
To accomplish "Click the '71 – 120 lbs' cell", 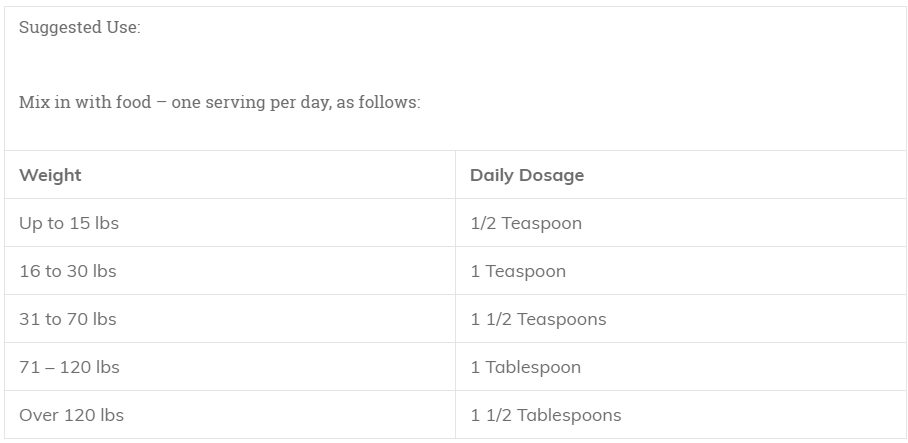I will (69, 367).
